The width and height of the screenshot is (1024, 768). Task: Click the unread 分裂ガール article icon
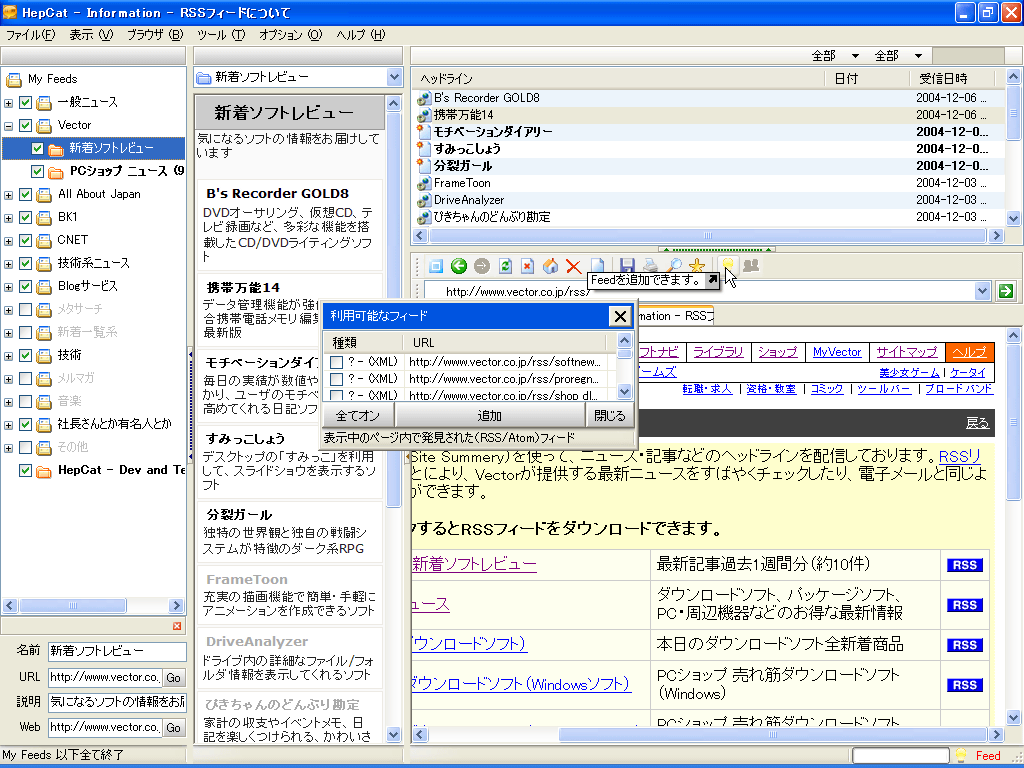(x=424, y=166)
